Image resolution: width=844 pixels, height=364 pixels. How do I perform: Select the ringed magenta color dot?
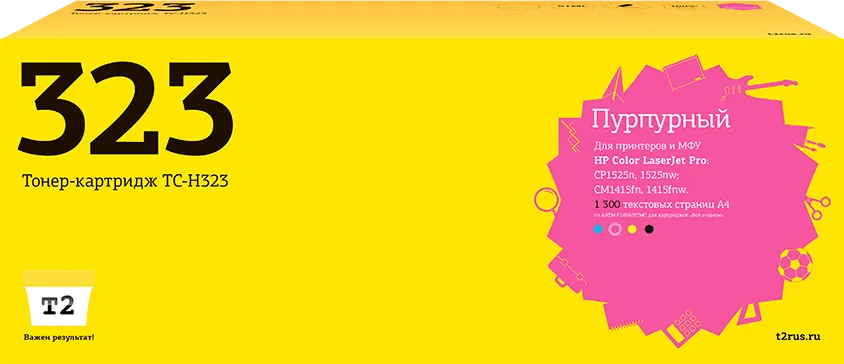[614, 229]
